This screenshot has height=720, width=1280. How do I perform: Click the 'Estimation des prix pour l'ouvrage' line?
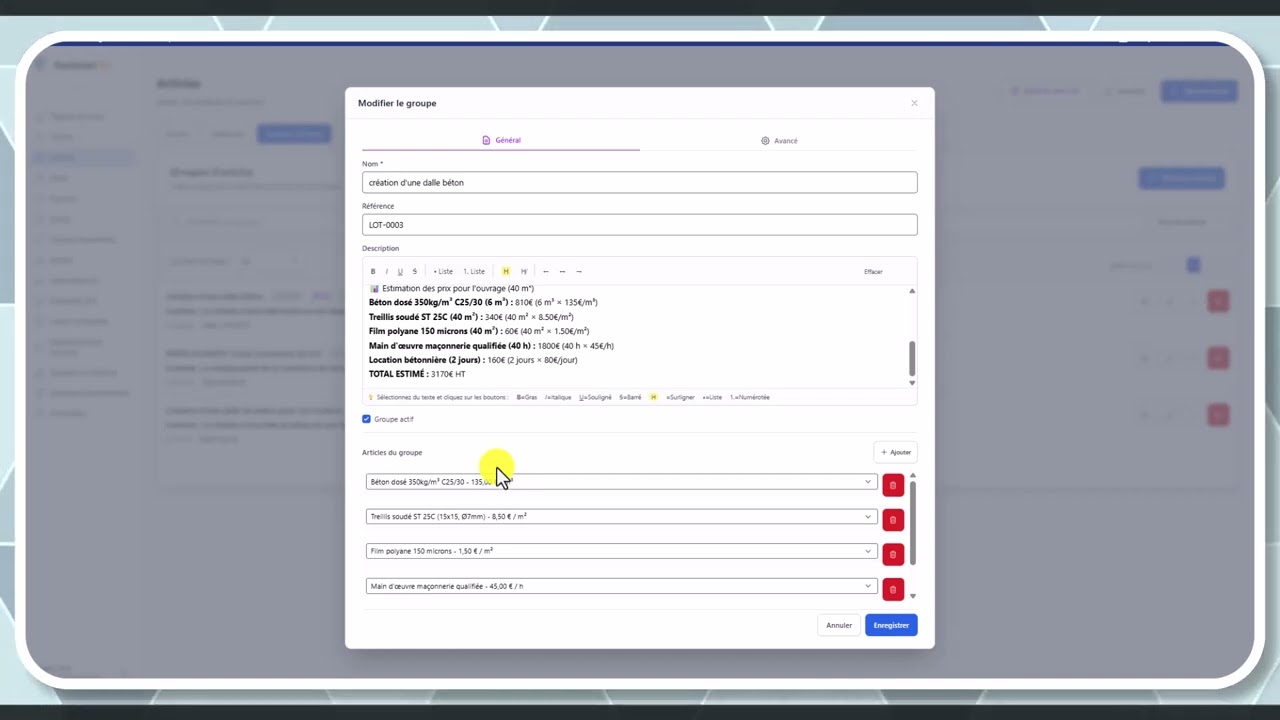pyautogui.click(x=452, y=288)
